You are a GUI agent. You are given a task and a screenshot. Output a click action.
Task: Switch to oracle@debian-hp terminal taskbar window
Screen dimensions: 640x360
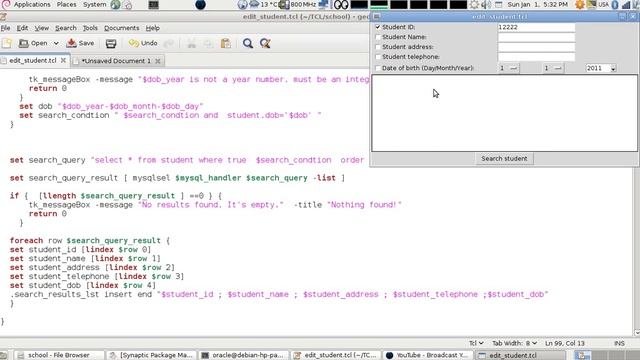tap(243, 355)
